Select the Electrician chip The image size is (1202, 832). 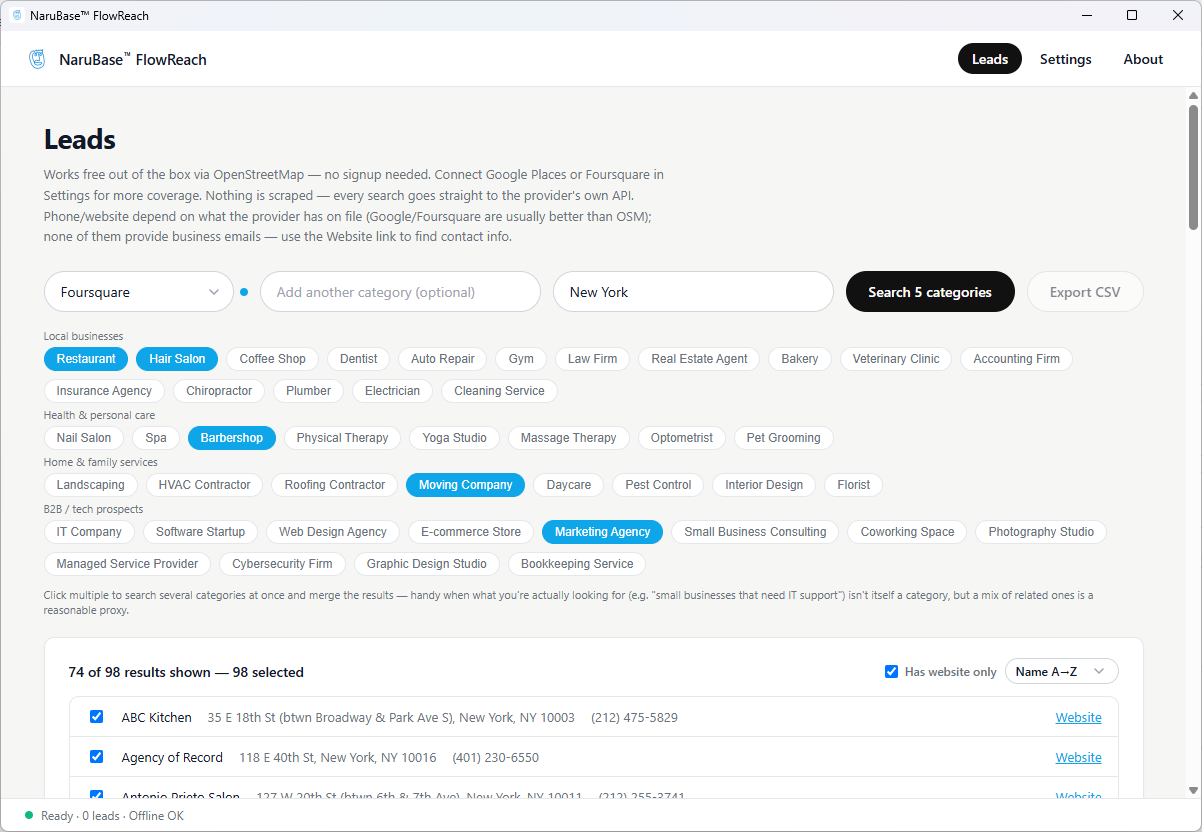393,391
